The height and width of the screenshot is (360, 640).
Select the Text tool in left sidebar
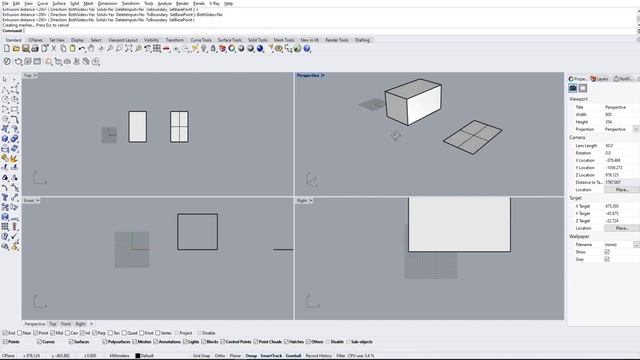coord(5,198)
